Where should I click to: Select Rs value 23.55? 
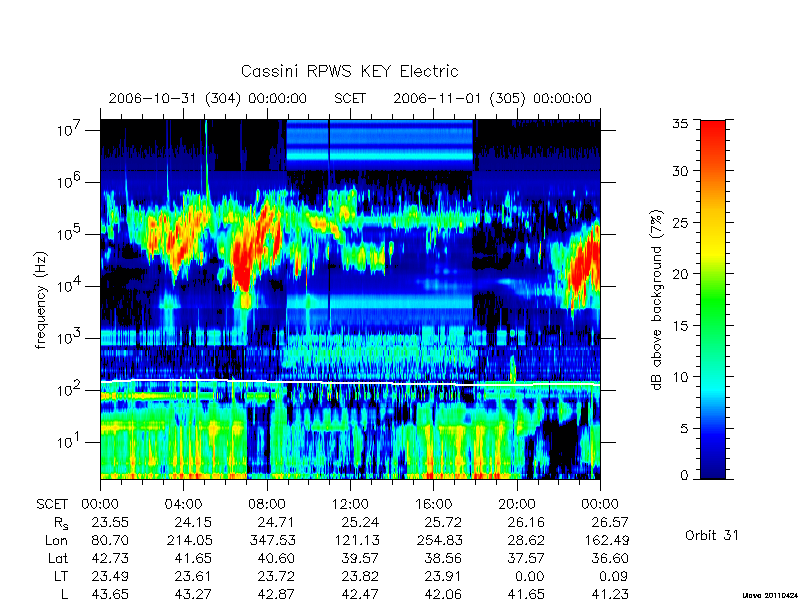(110, 522)
